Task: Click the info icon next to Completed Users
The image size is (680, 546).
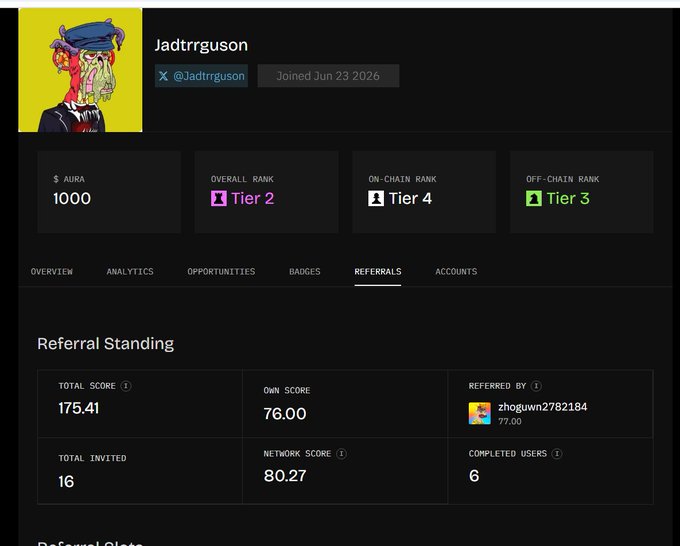Action: 557,454
